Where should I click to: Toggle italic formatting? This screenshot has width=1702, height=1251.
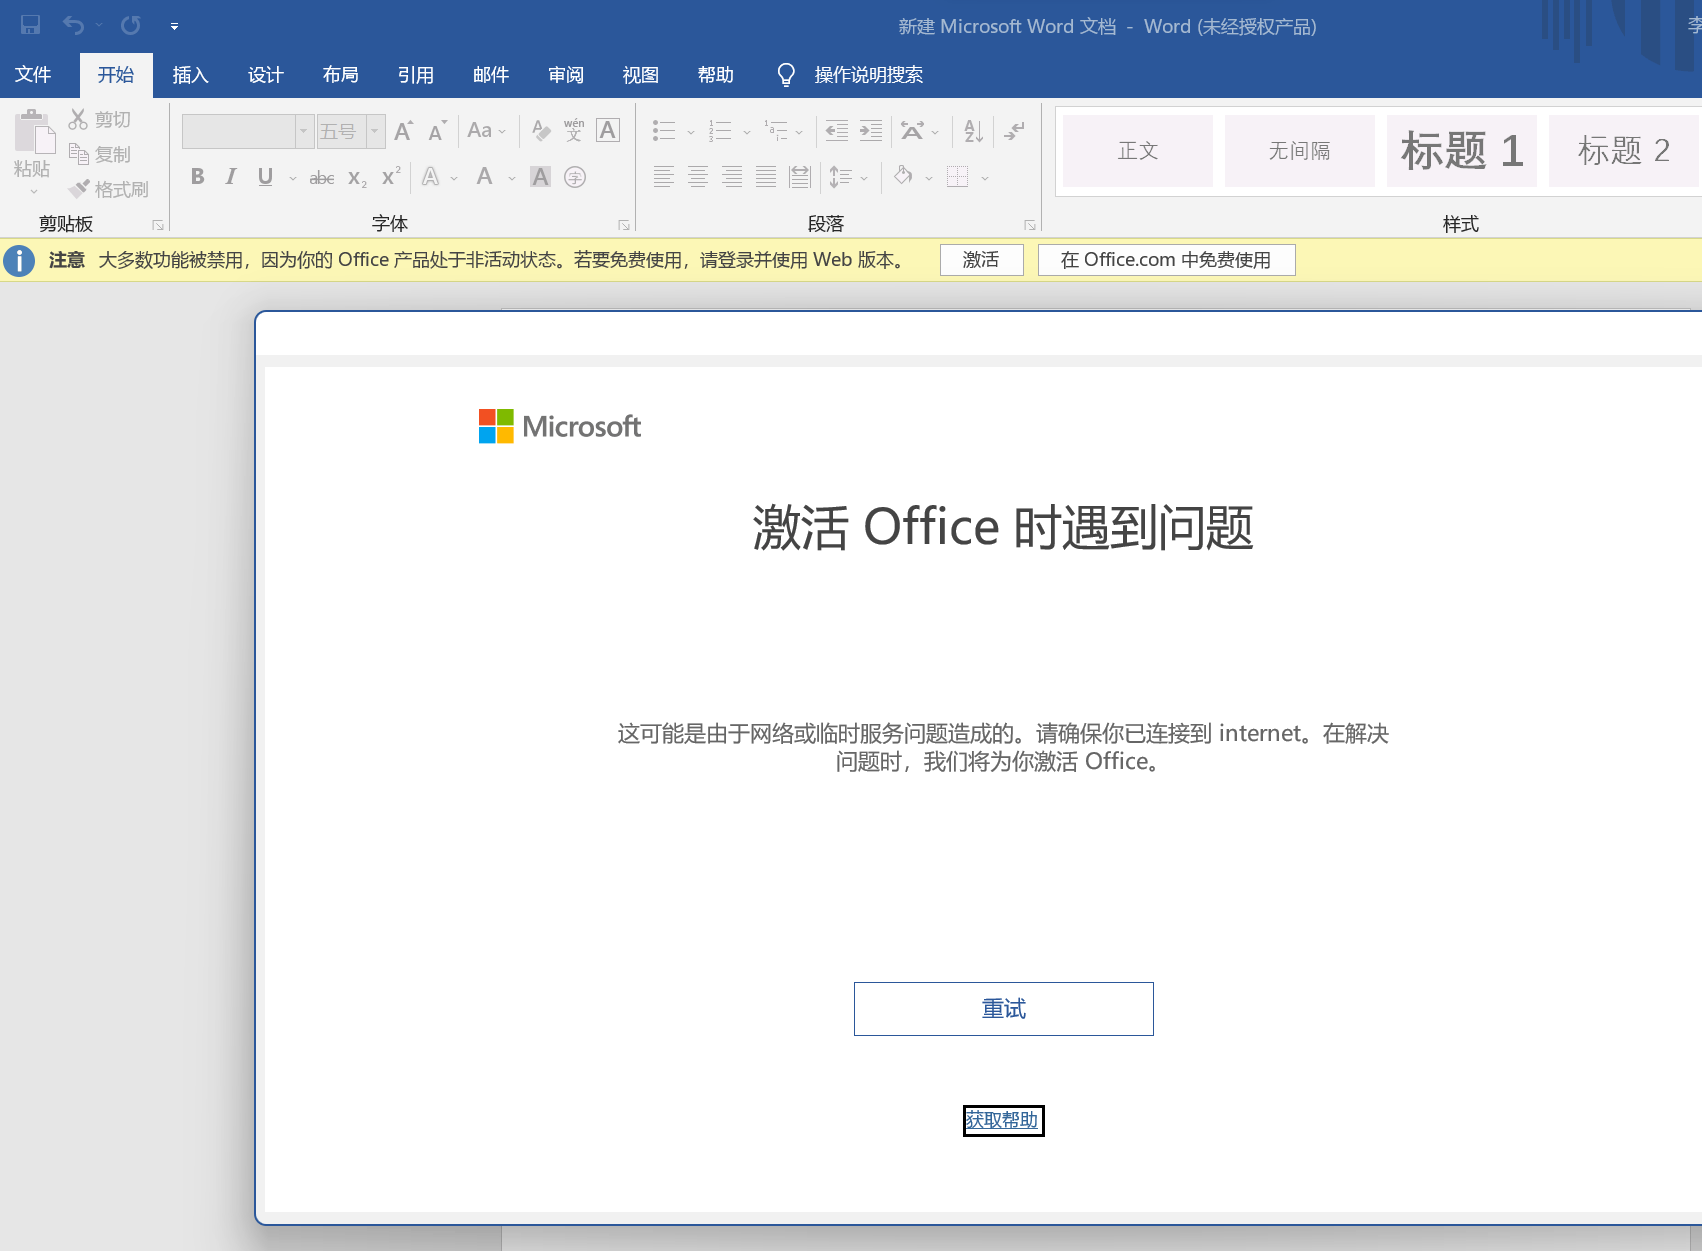[x=231, y=177]
